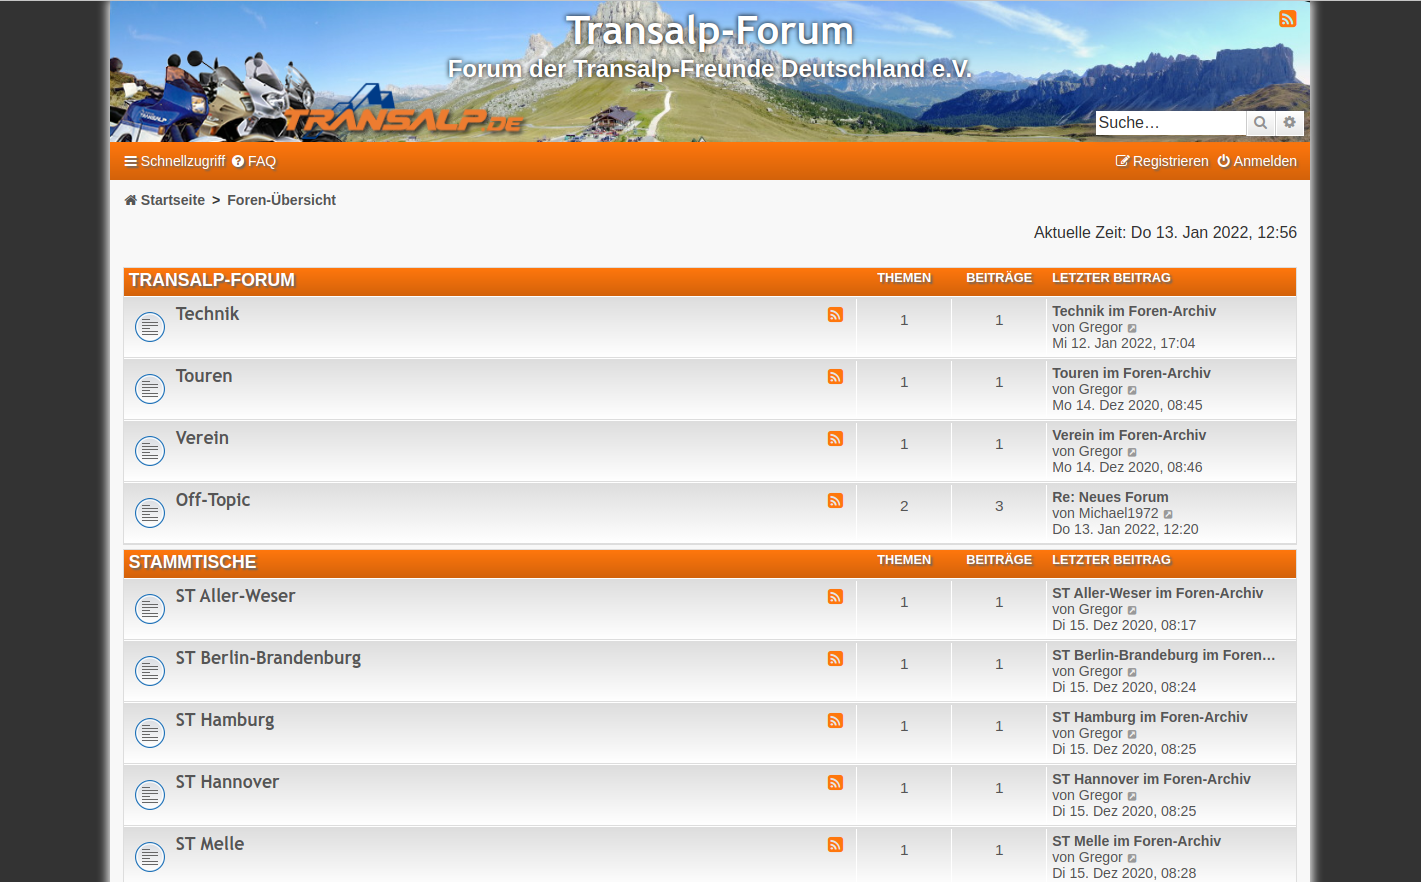
Task: View latest post icon by Michael1972
Action: pos(1169,514)
